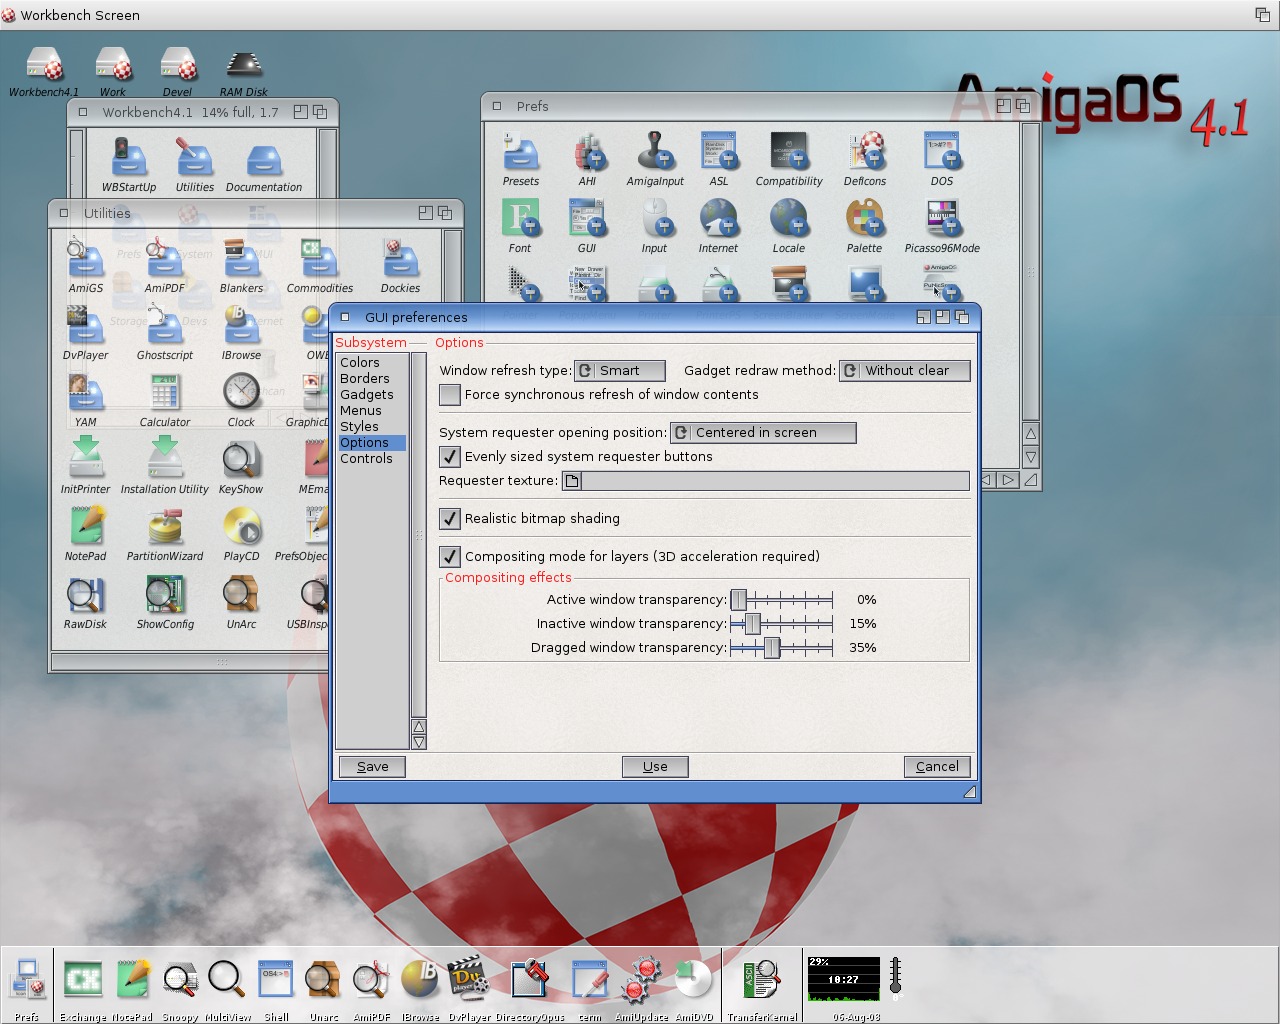
Task: Select Controls in the Subsystem list
Action: [366, 459]
